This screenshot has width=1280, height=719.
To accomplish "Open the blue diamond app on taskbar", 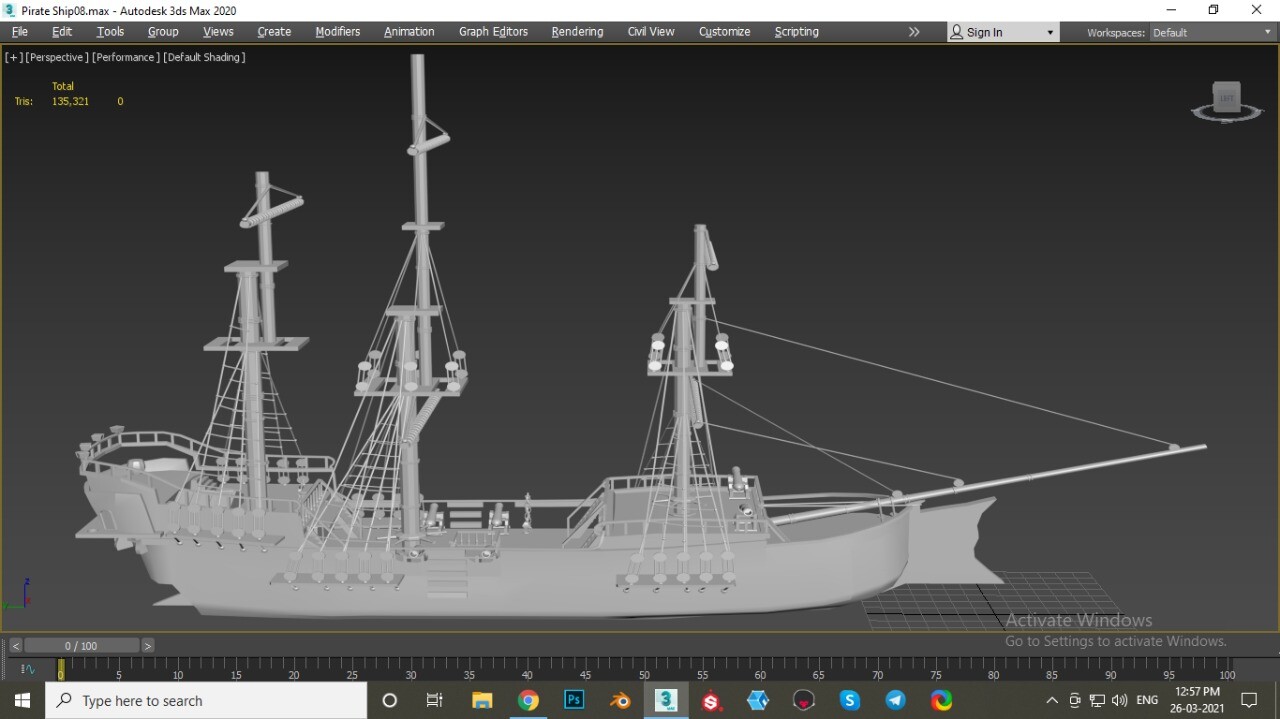I will [758, 700].
